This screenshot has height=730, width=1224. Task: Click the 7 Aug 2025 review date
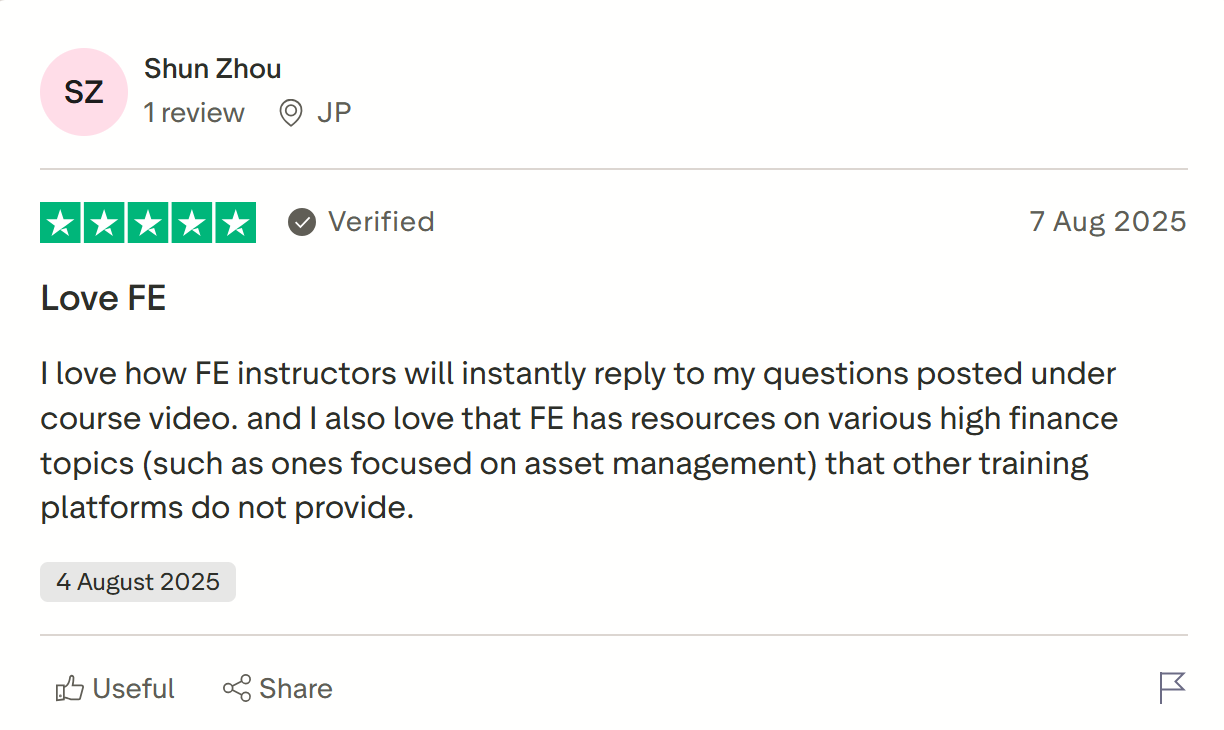tap(1108, 222)
